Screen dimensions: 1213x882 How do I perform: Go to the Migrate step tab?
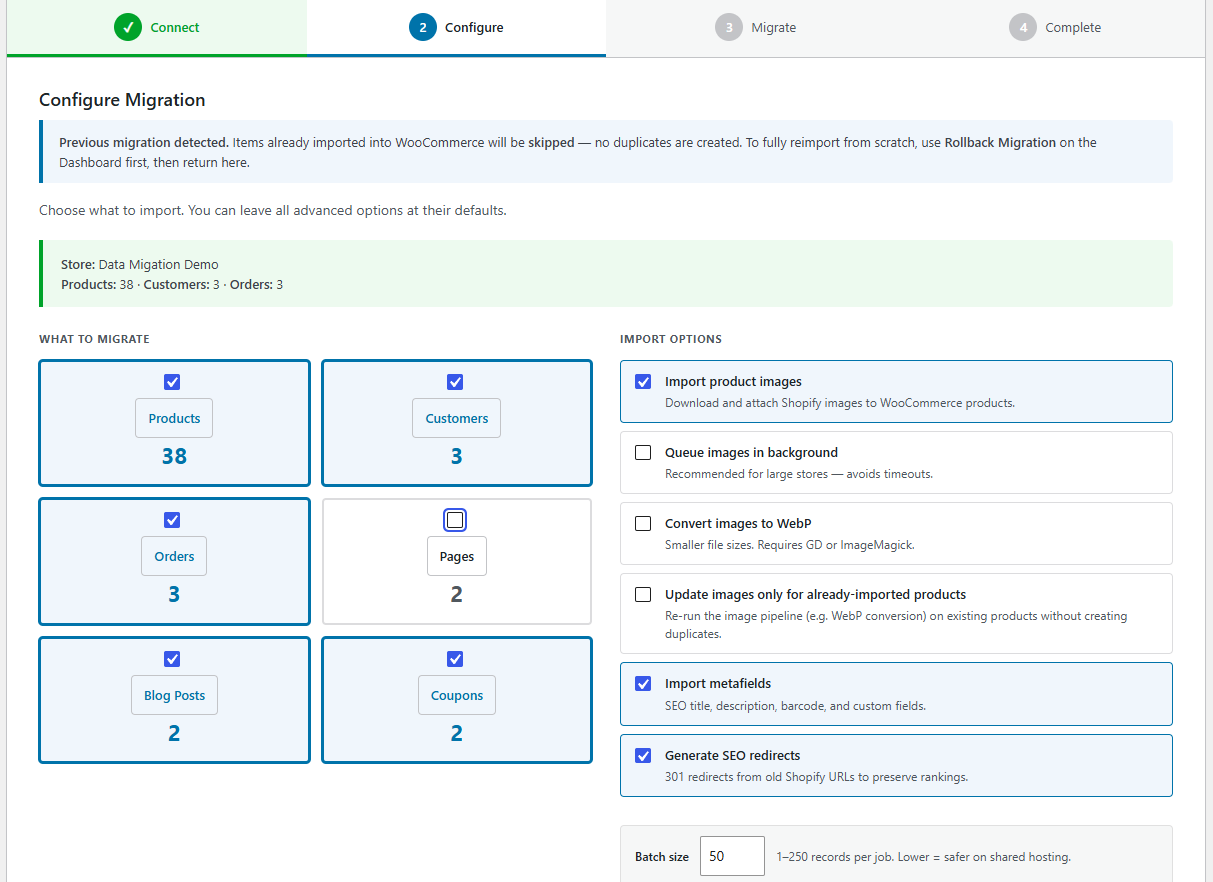[x=755, y=28]
